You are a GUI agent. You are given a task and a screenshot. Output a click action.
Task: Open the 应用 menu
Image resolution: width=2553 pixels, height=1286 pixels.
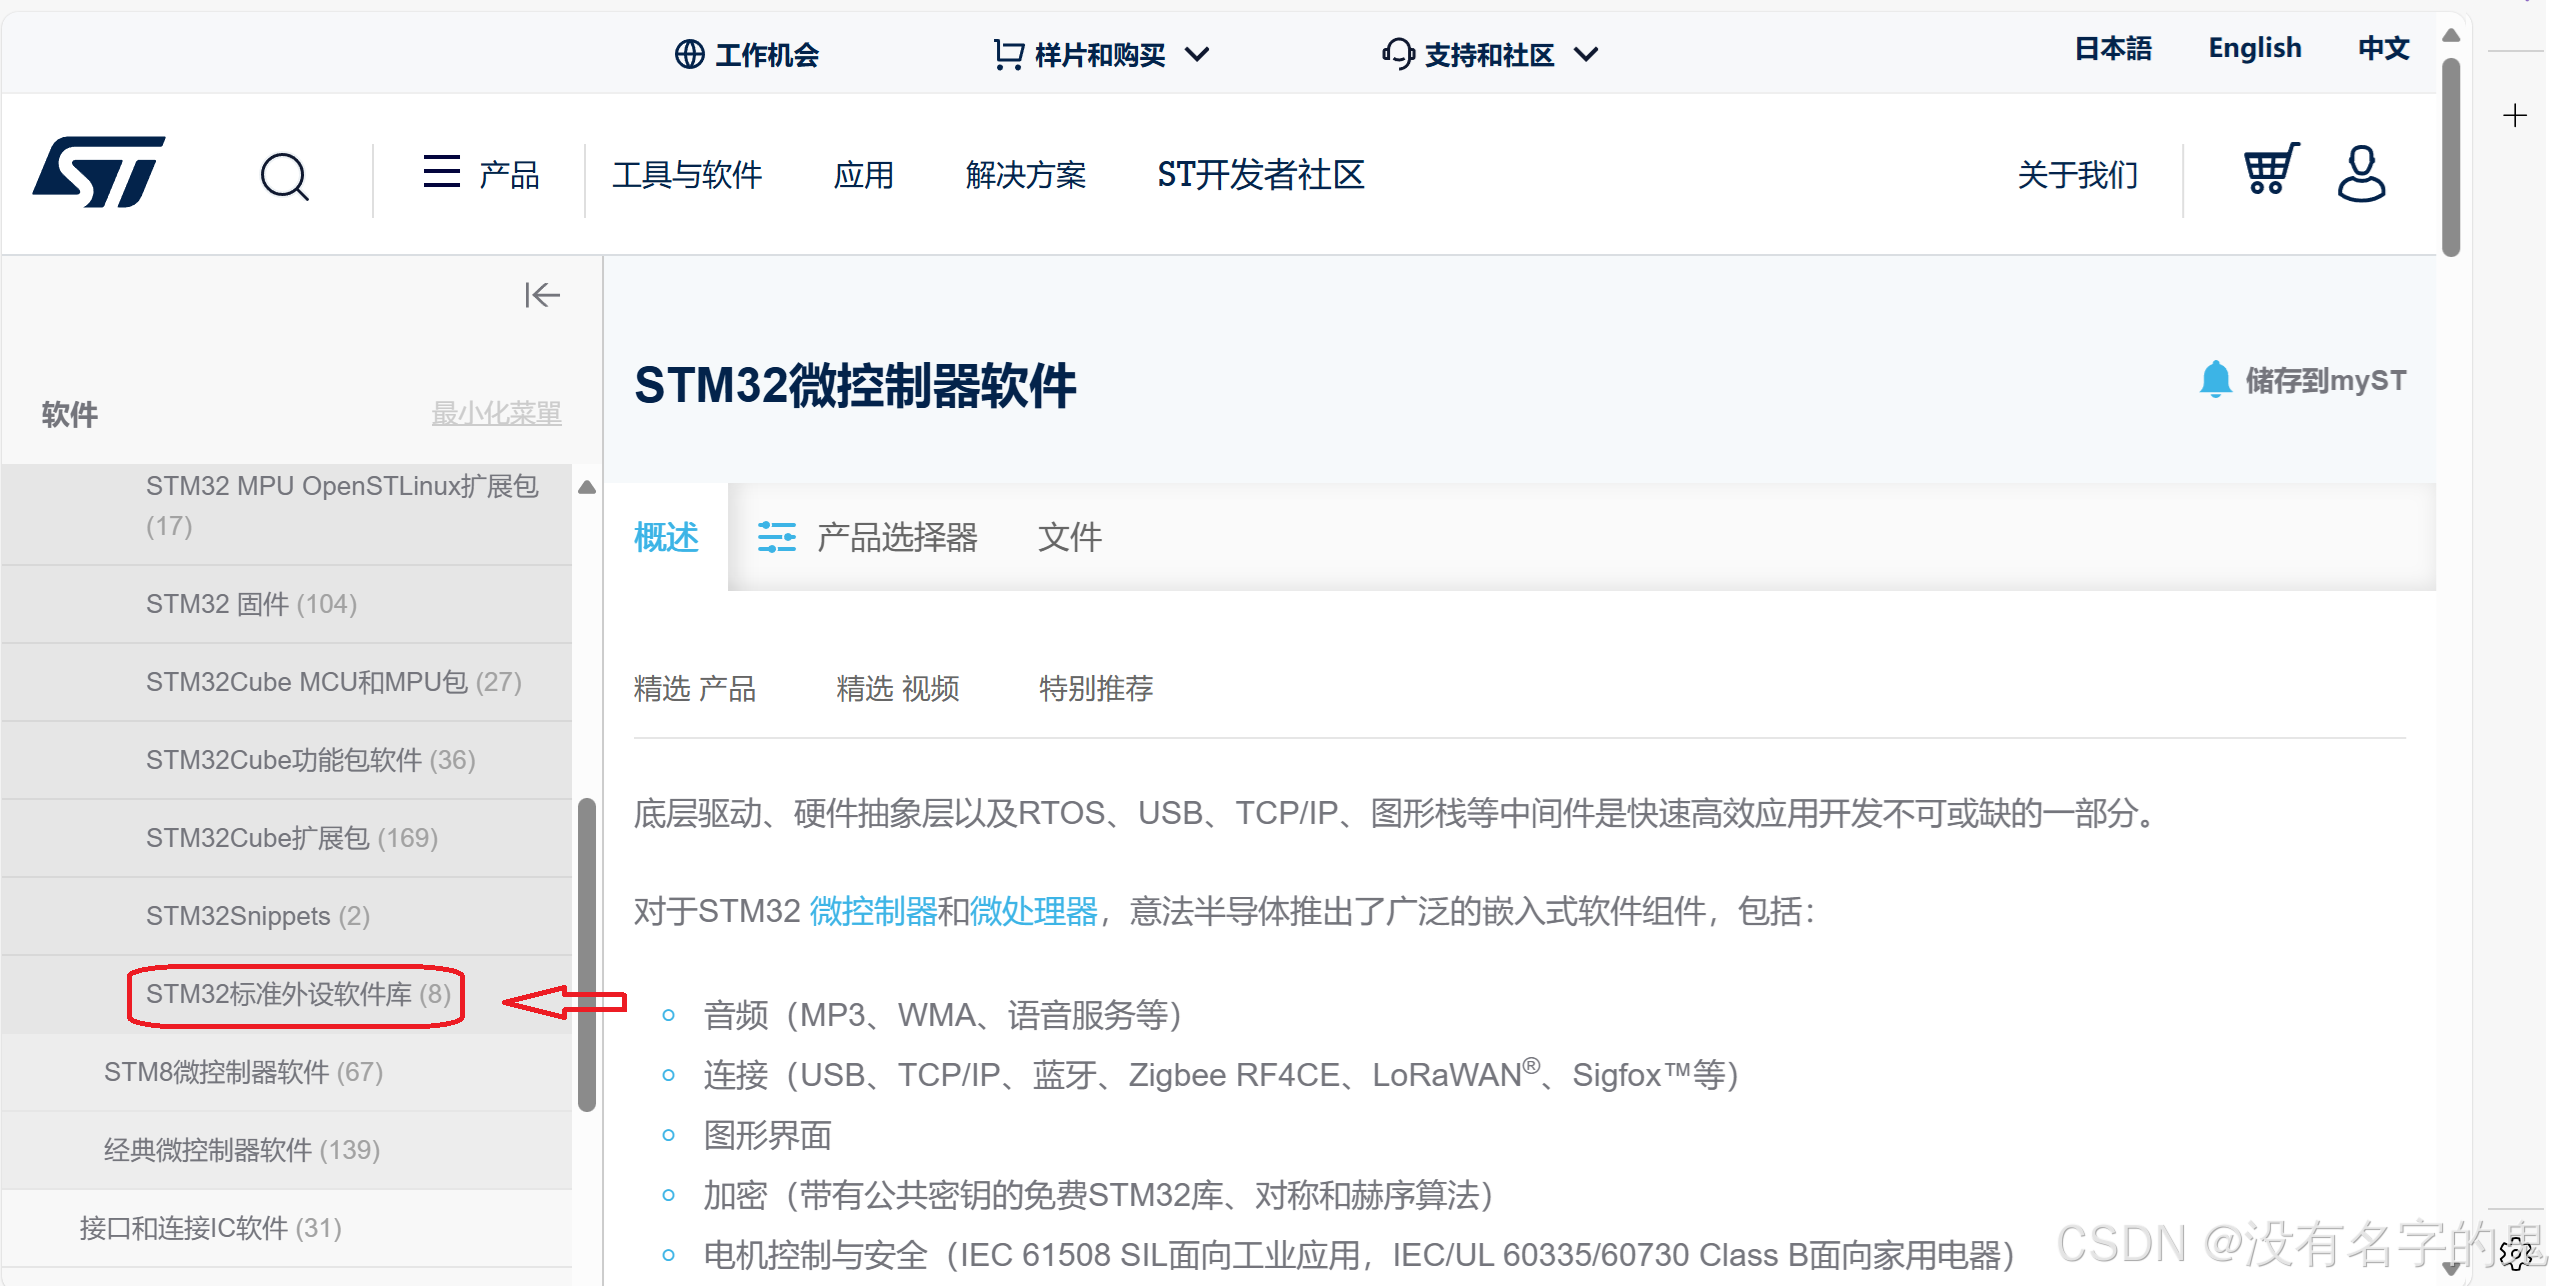(863, 175)
